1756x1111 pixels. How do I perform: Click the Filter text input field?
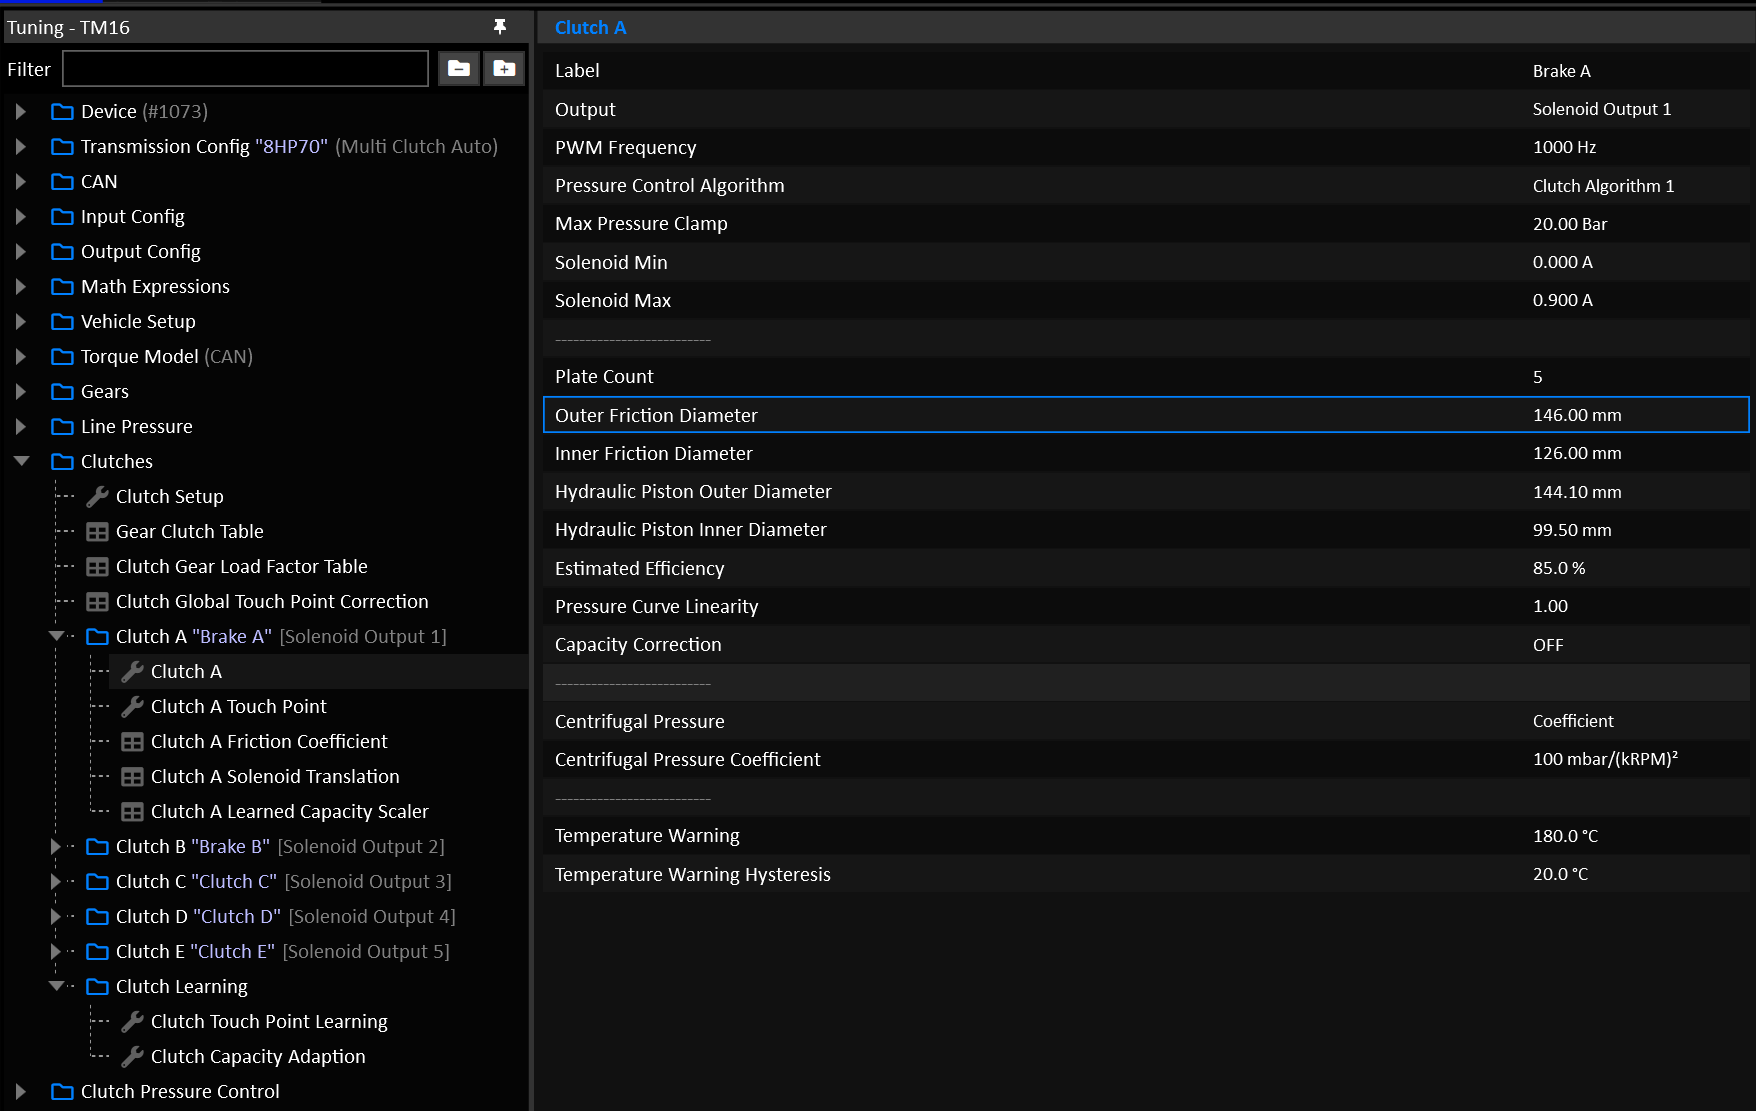point(245,69)
